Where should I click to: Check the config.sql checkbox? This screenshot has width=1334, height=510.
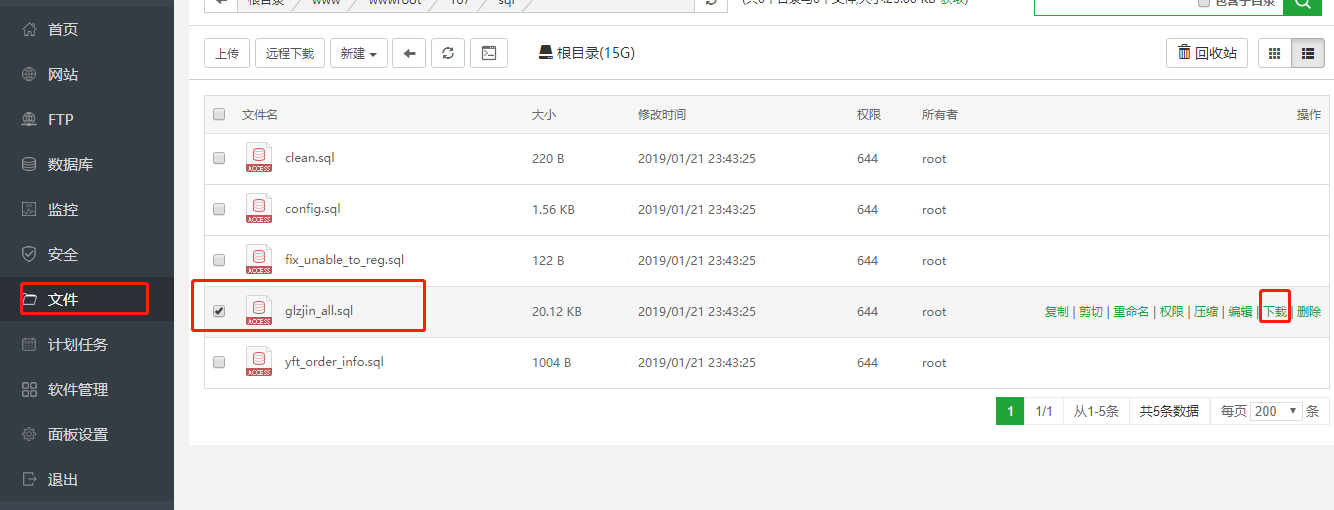point(219,209)
